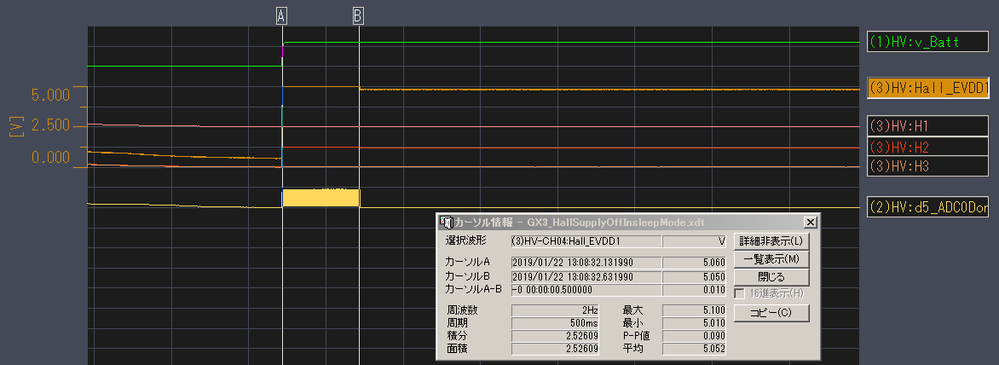
Task: Click the 一覧表示(M) button
Action: tap(772, 259)
